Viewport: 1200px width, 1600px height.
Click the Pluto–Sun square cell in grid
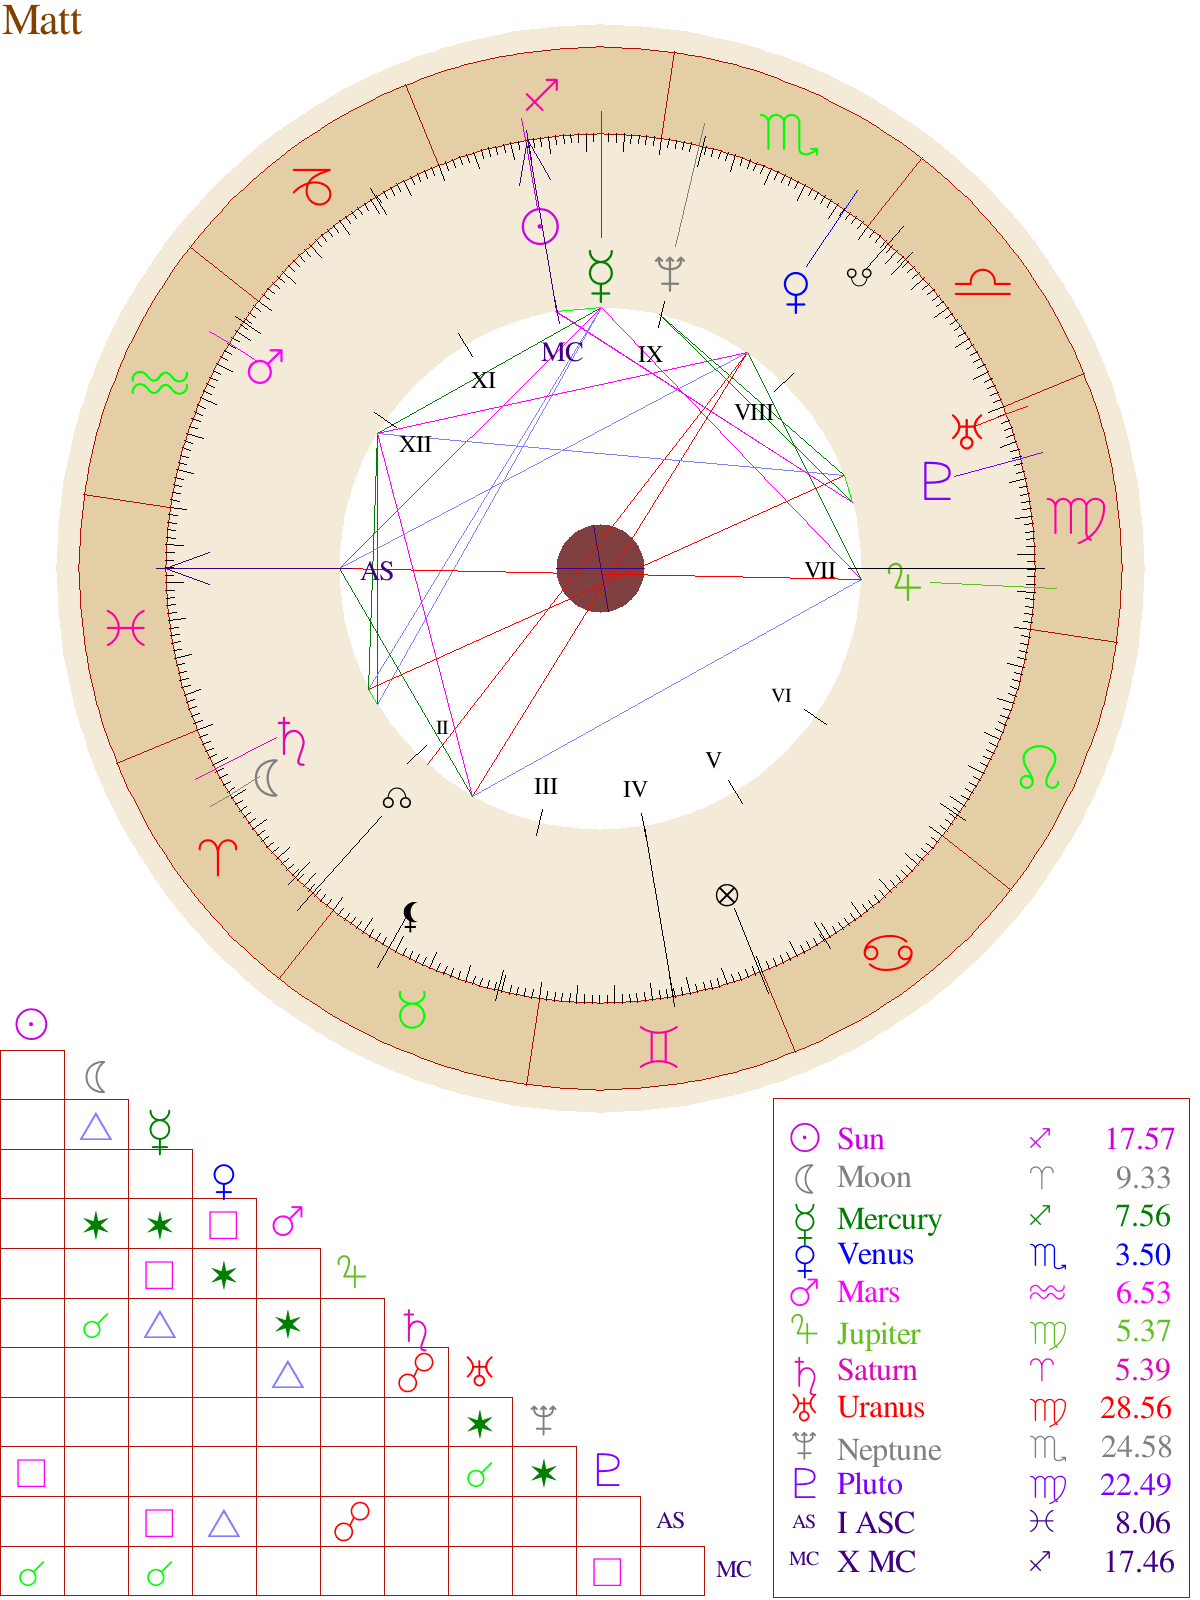click(x=32, y=1472)
